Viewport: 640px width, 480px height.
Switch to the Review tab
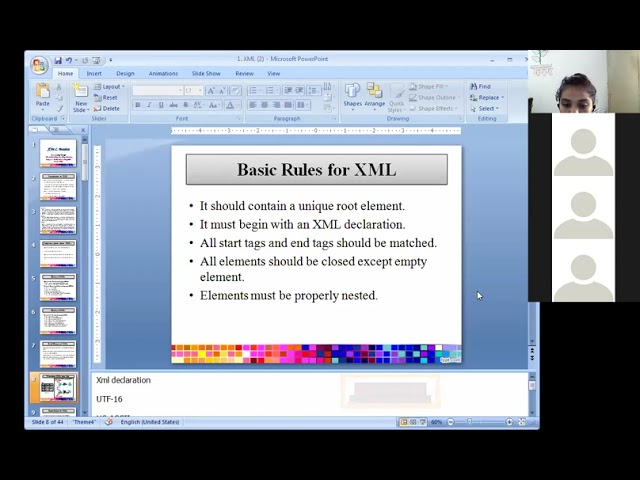click(244, 73)
